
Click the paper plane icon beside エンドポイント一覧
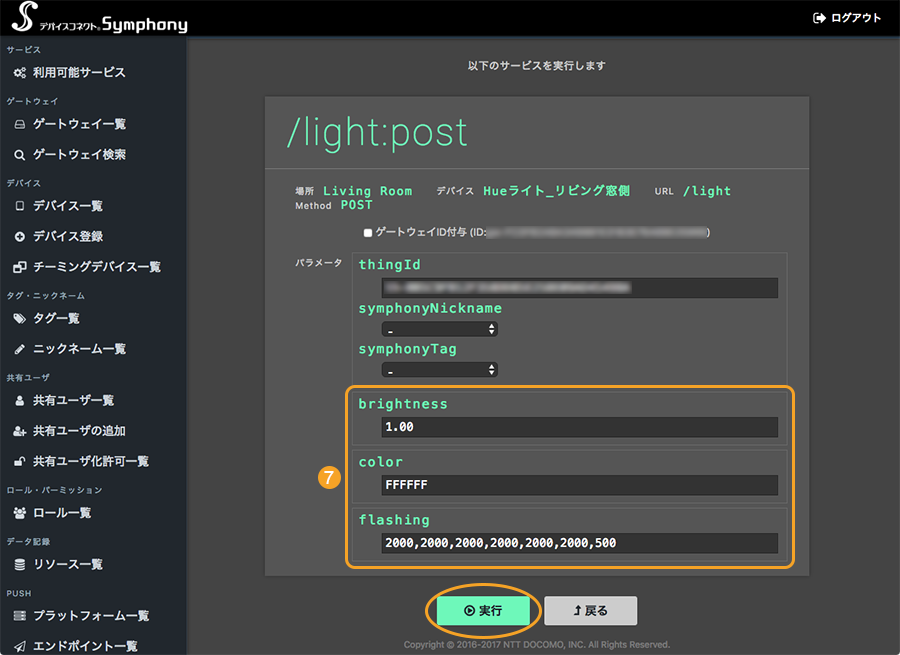pos(20,646)
